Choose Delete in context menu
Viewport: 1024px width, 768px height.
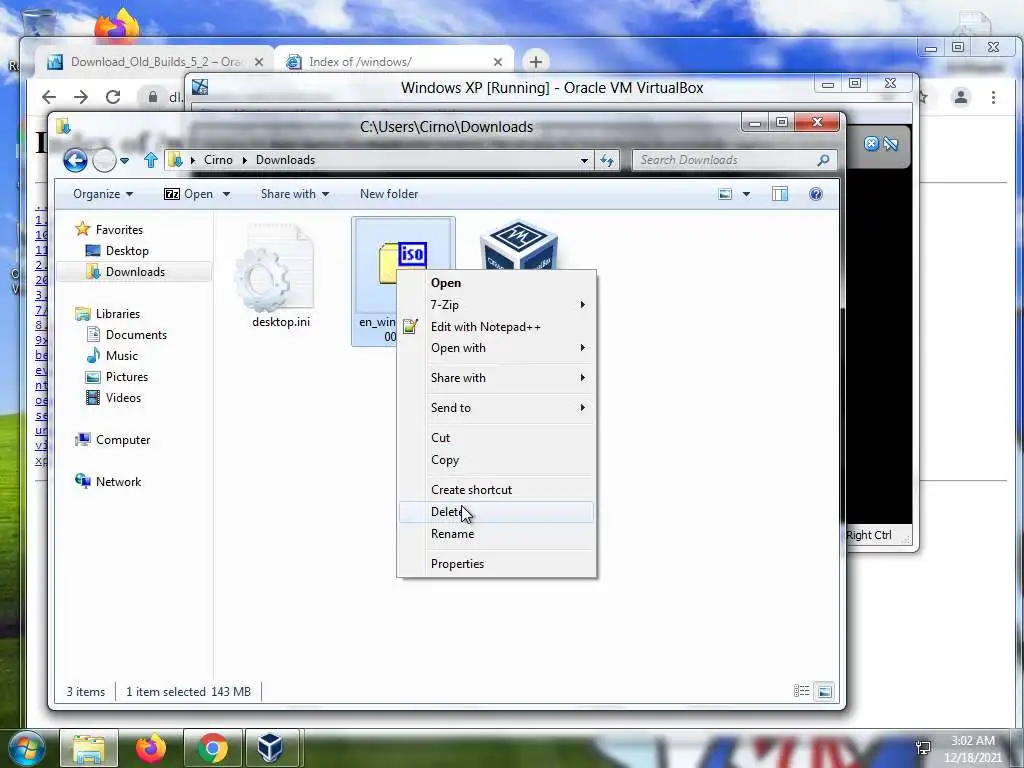[496, 512]
